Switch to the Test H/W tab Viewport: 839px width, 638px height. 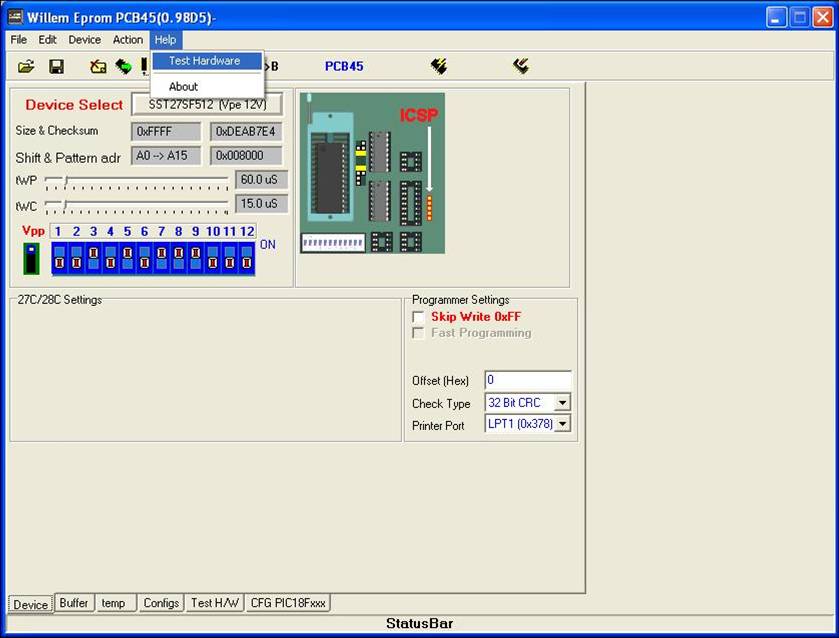[x=215, y=603]
